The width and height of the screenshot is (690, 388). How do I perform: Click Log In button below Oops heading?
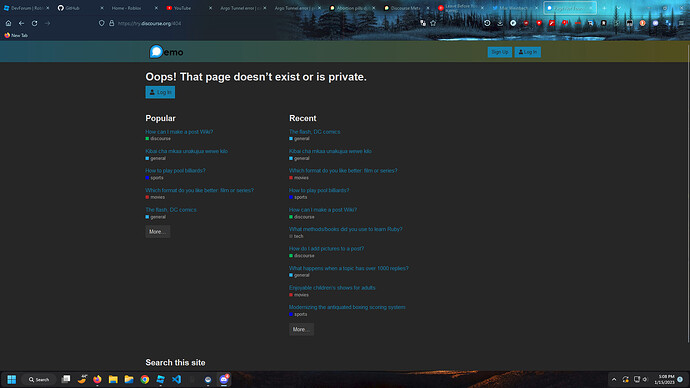(x=160, y=92)
